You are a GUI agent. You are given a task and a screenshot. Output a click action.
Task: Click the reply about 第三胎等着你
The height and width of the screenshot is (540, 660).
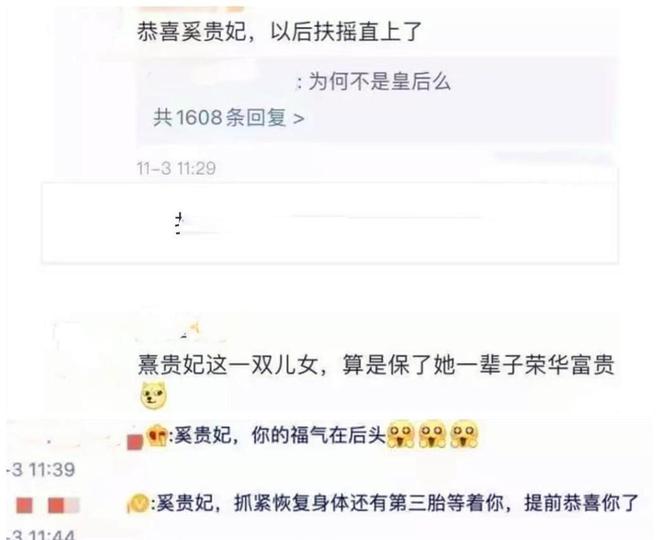pyautogui.click(x=395, y=503)
